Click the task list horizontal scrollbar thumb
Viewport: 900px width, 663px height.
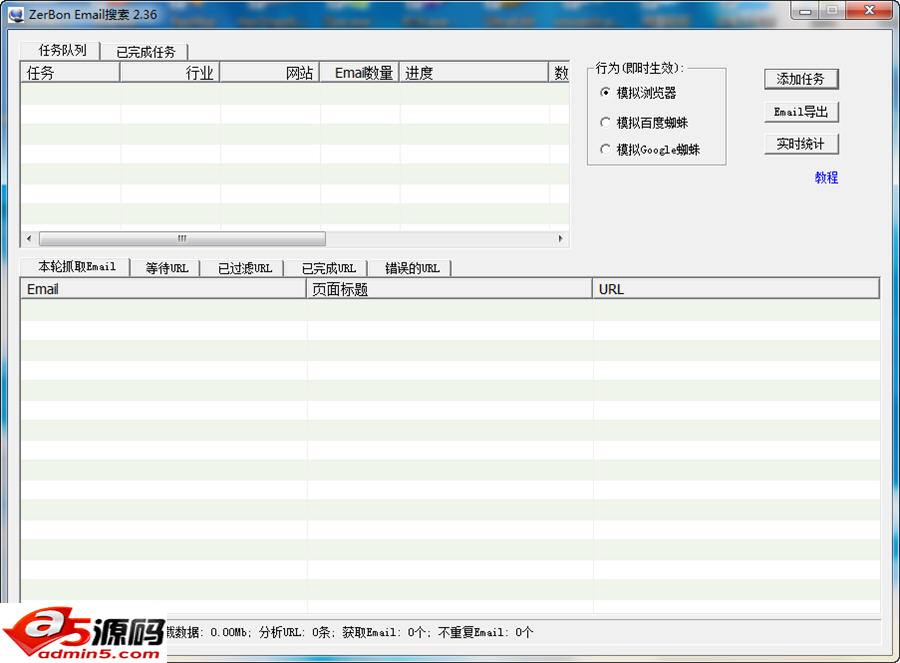tap(182, 238)
